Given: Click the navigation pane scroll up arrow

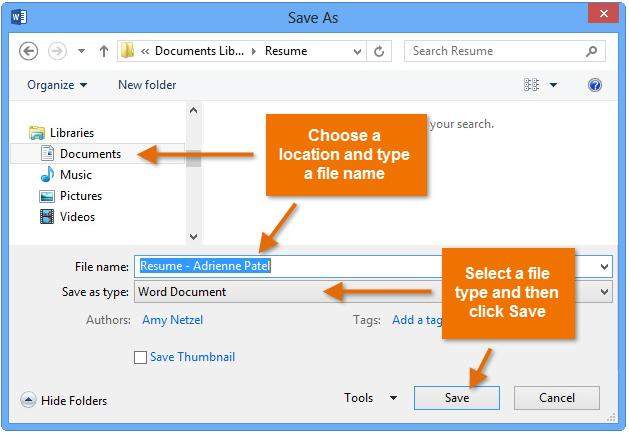Looking at the screenshot, I should coord(193,110).
